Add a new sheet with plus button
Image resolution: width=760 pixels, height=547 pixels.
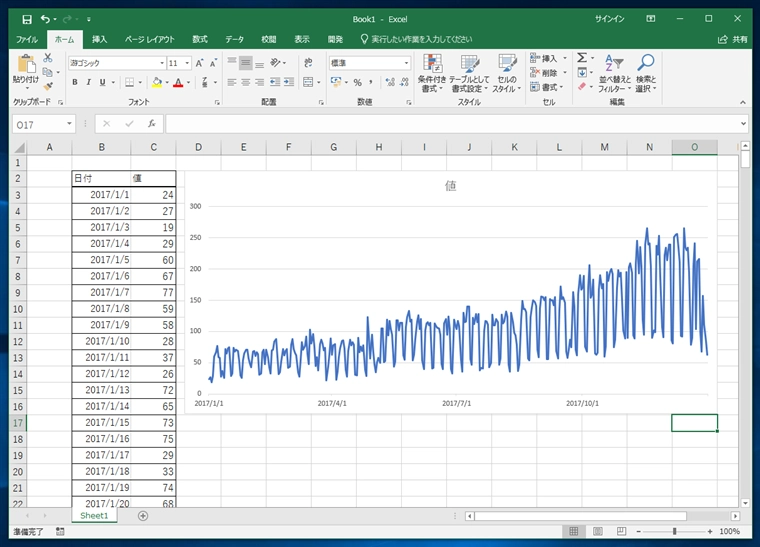pos(143,516)
